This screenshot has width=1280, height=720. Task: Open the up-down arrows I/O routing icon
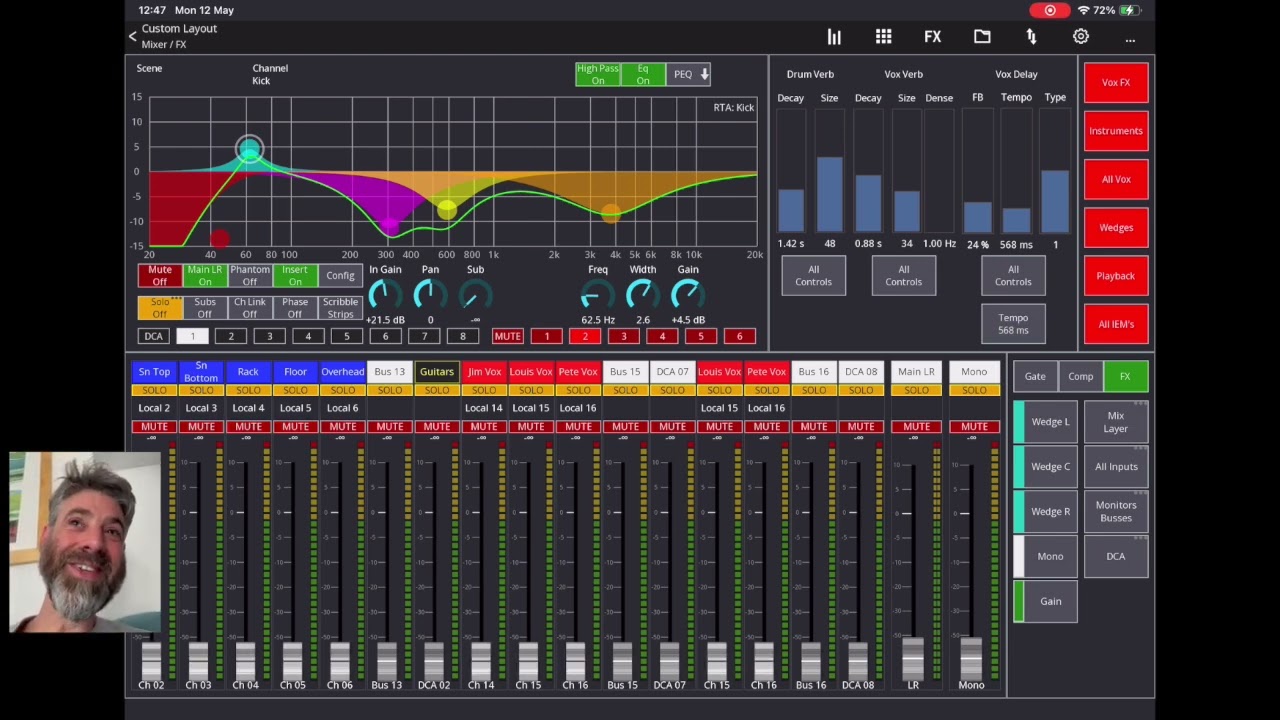1031,37
